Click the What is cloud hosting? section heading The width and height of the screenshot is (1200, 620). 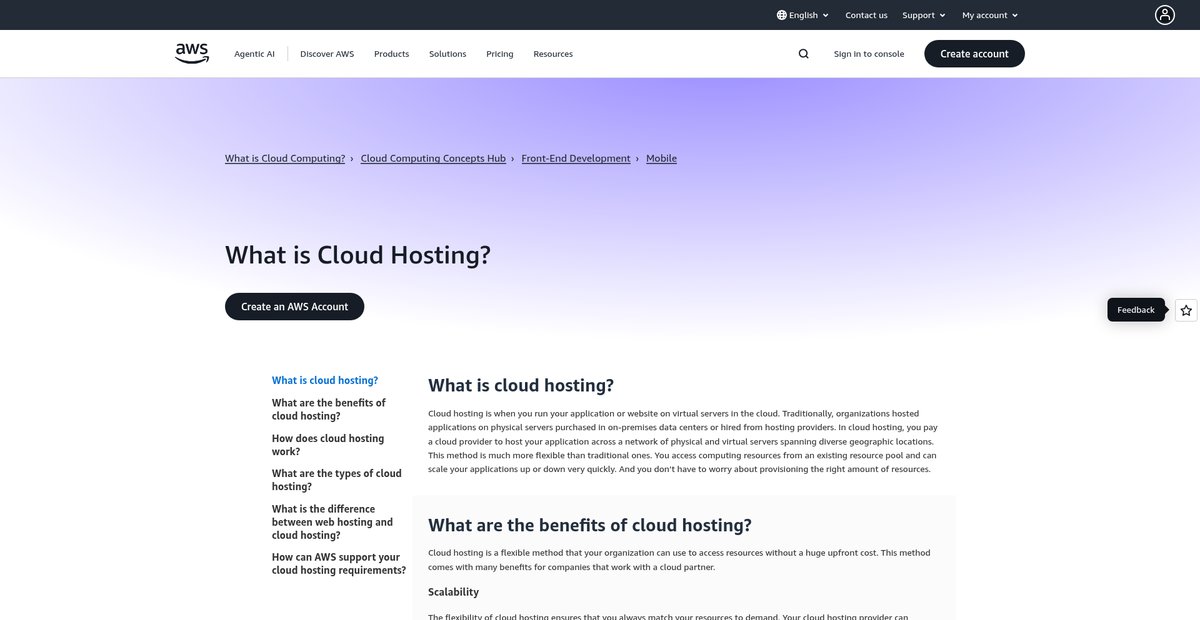pyautogui.click(x=521, y=386)
